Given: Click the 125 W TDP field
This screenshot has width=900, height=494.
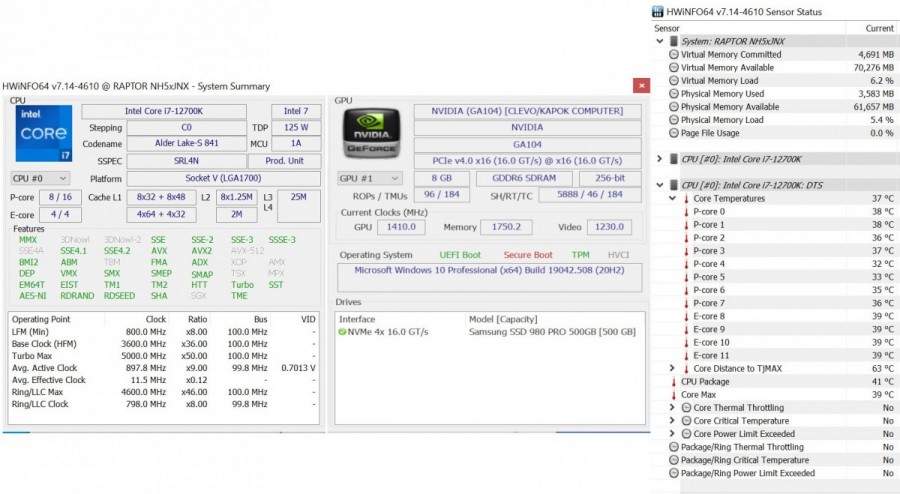Looking at the screenshot, I should [296, 127].
